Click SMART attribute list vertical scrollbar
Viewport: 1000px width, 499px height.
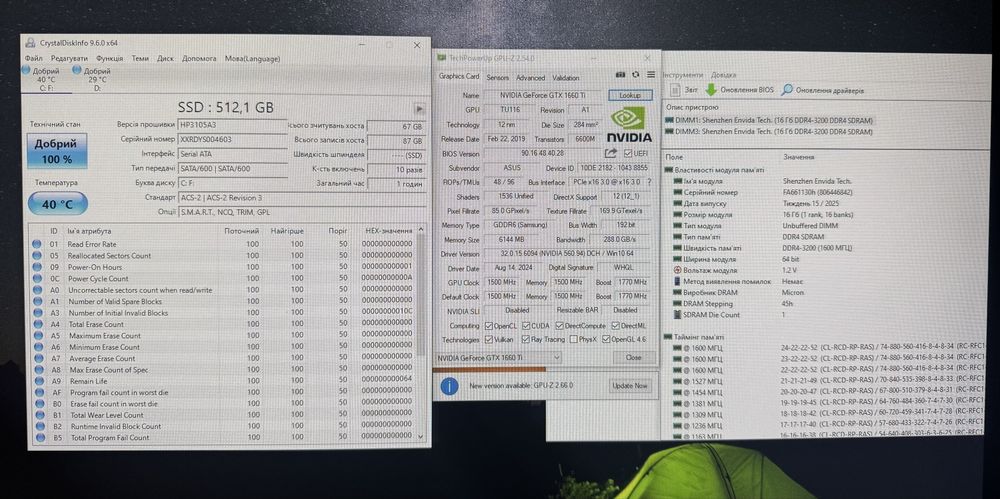[x=420, y=332]
